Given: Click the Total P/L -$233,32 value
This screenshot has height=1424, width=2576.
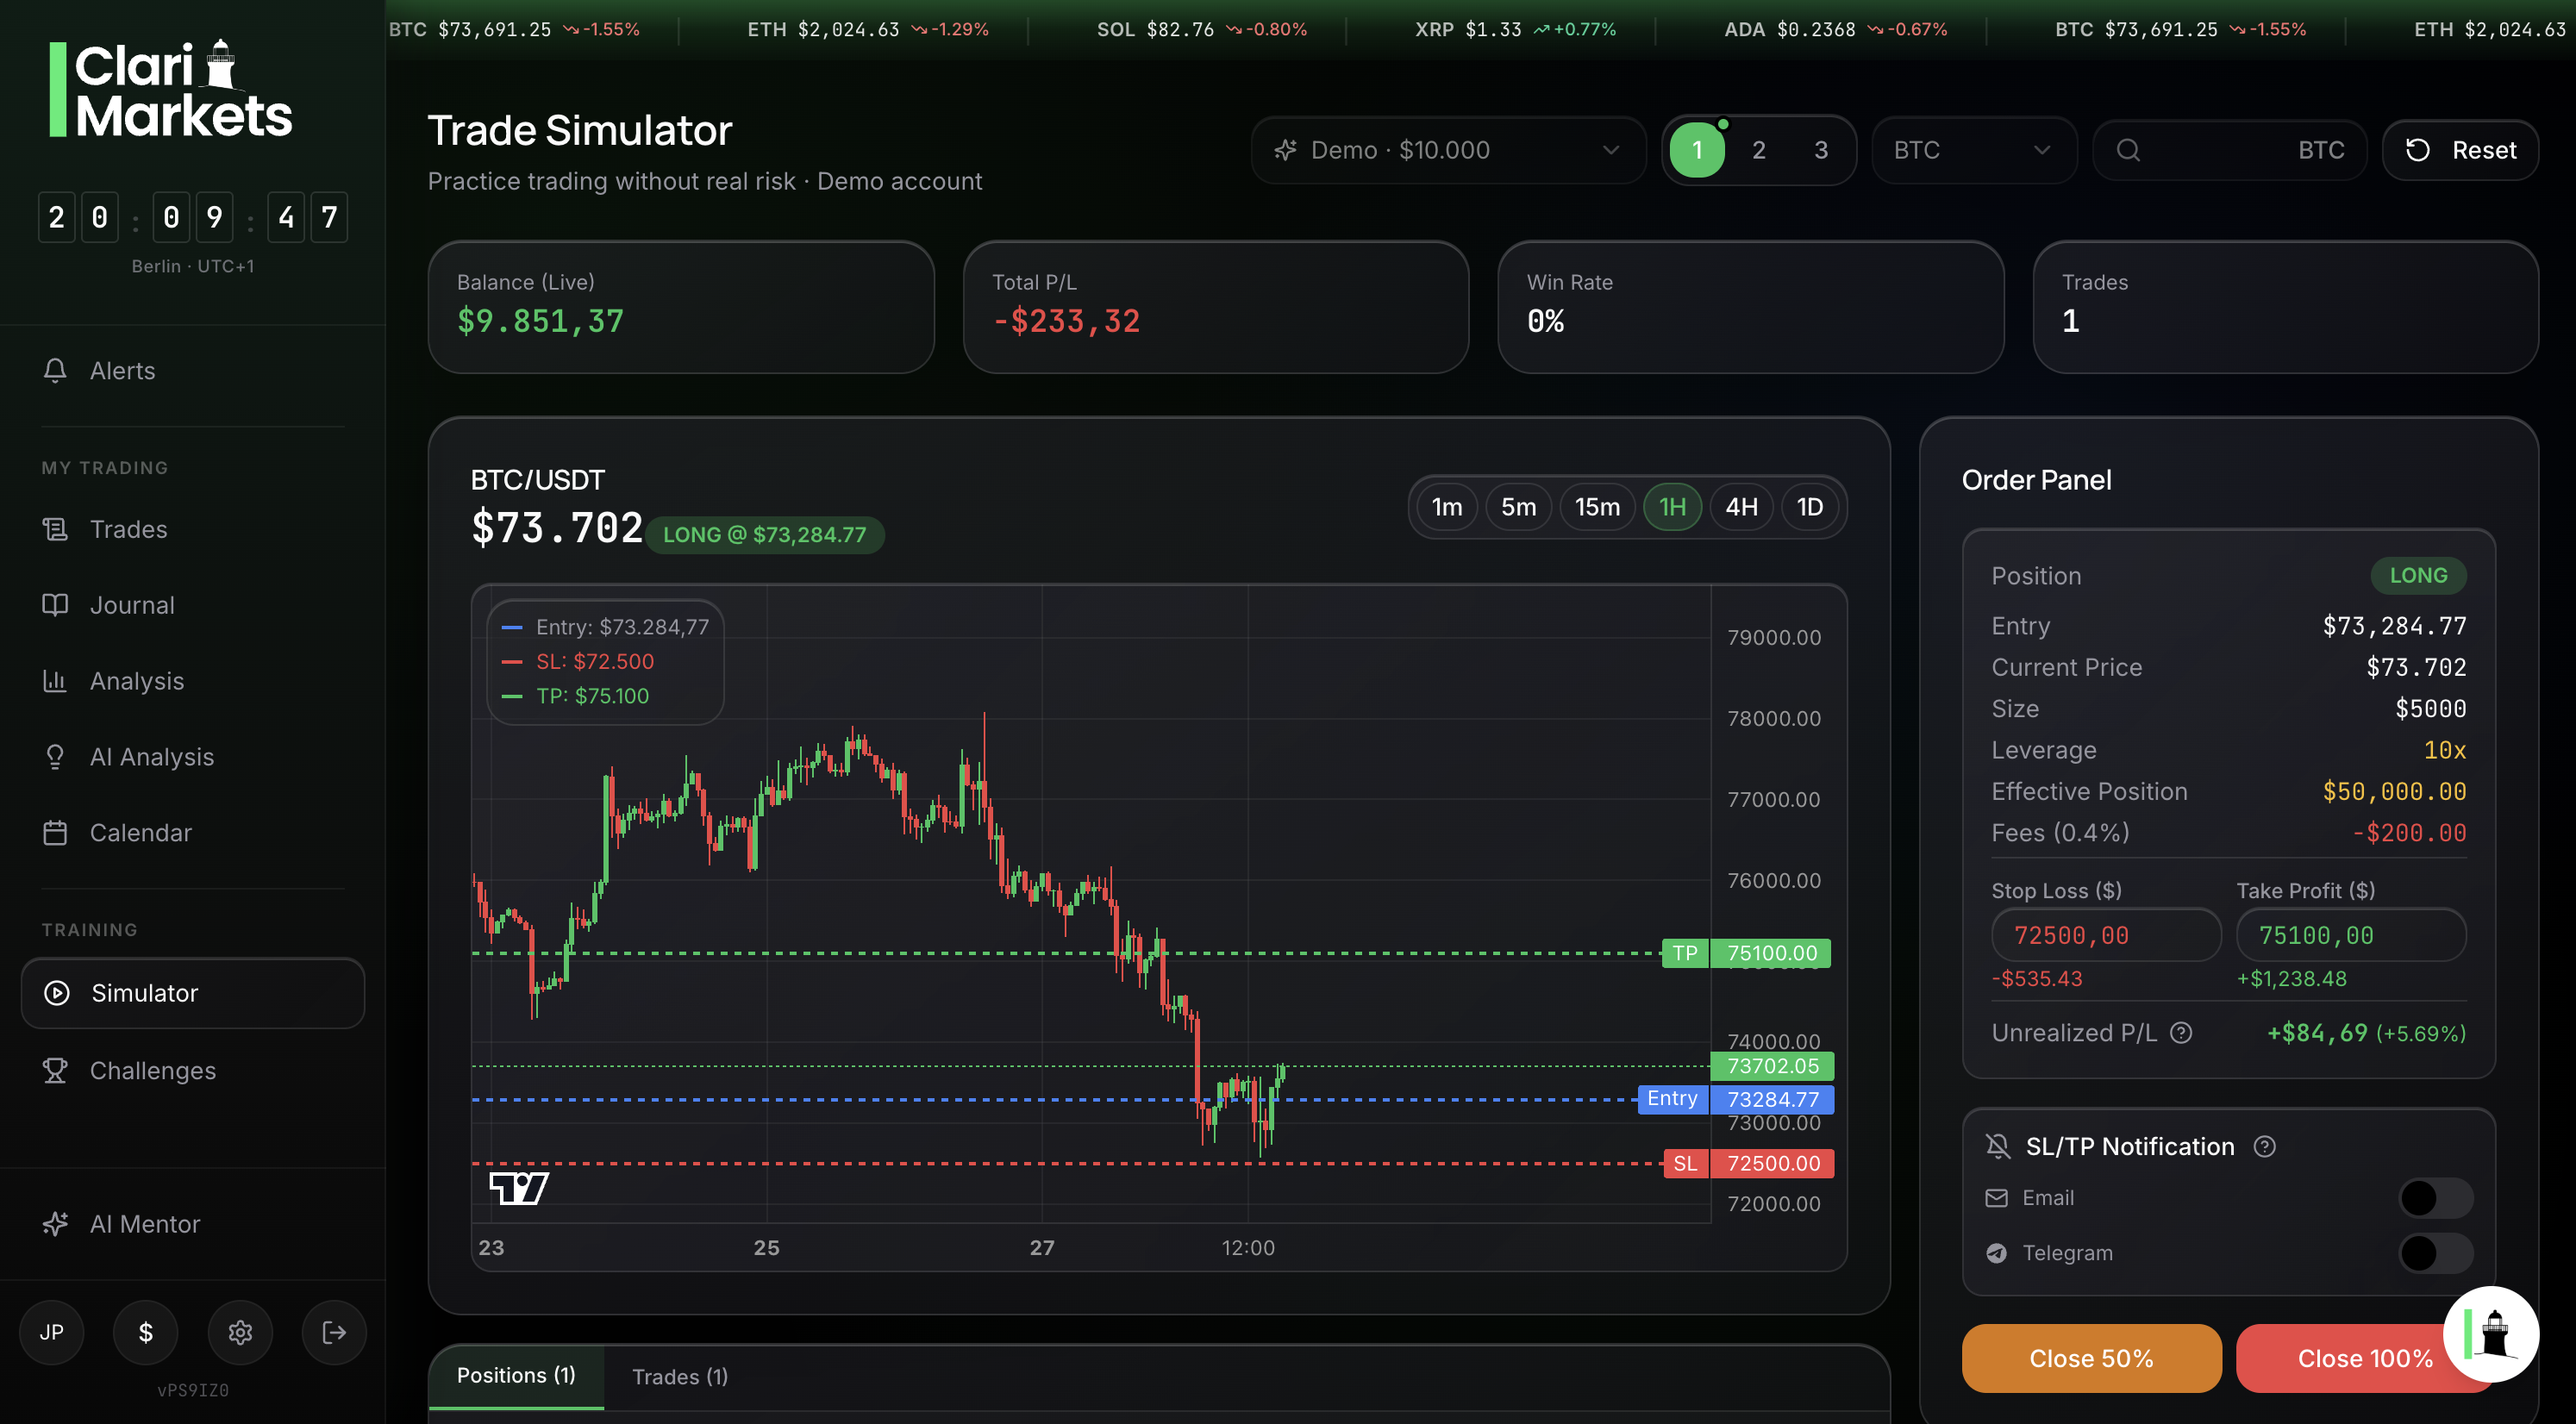Looking at the screenshot, I should tap(1066, 321).
